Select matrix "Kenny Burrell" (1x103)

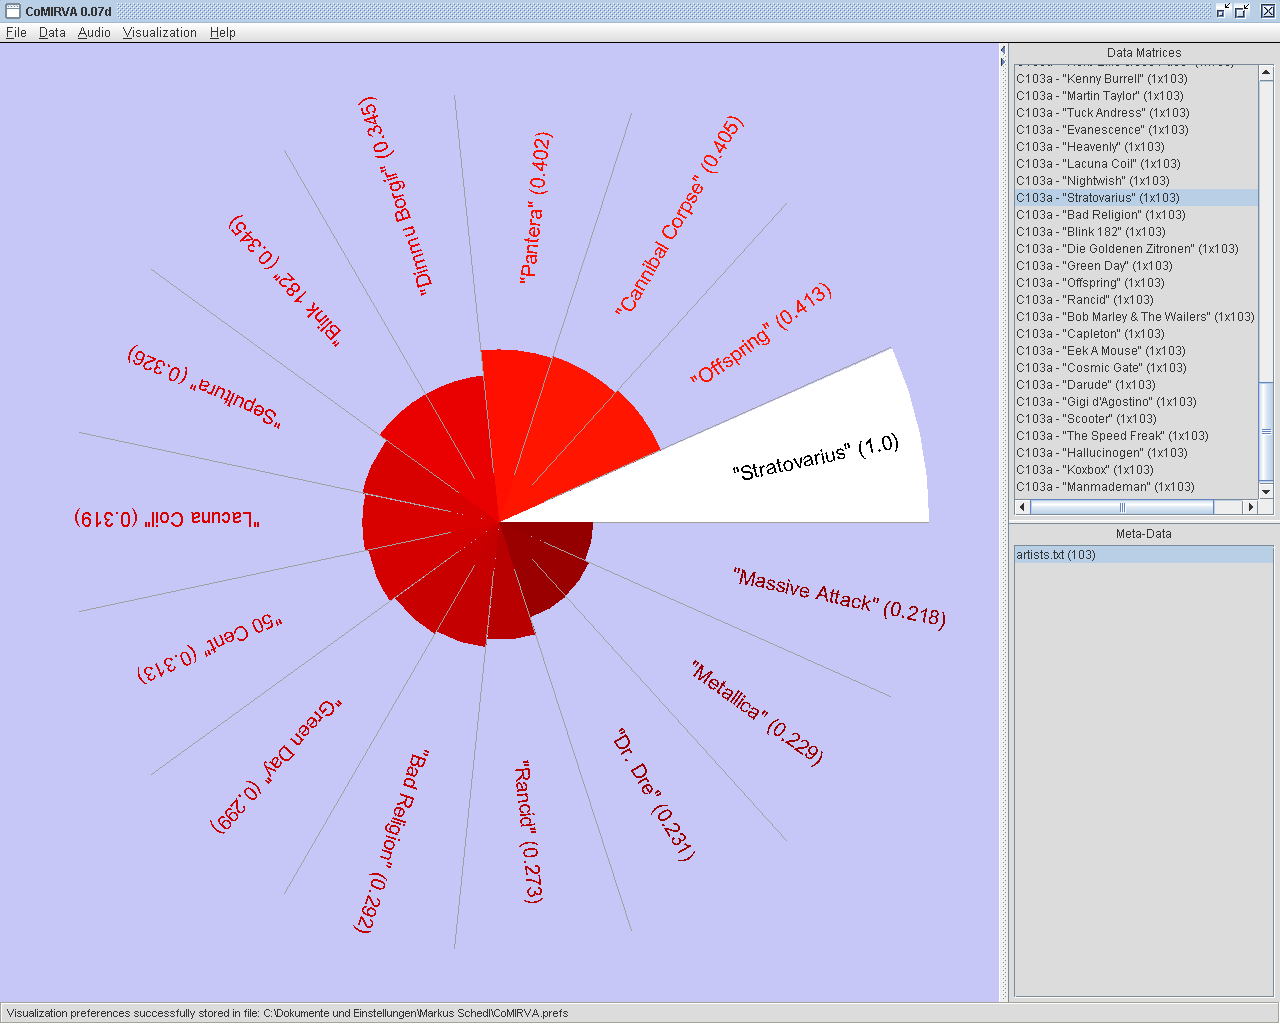(x=1136, y=79)
